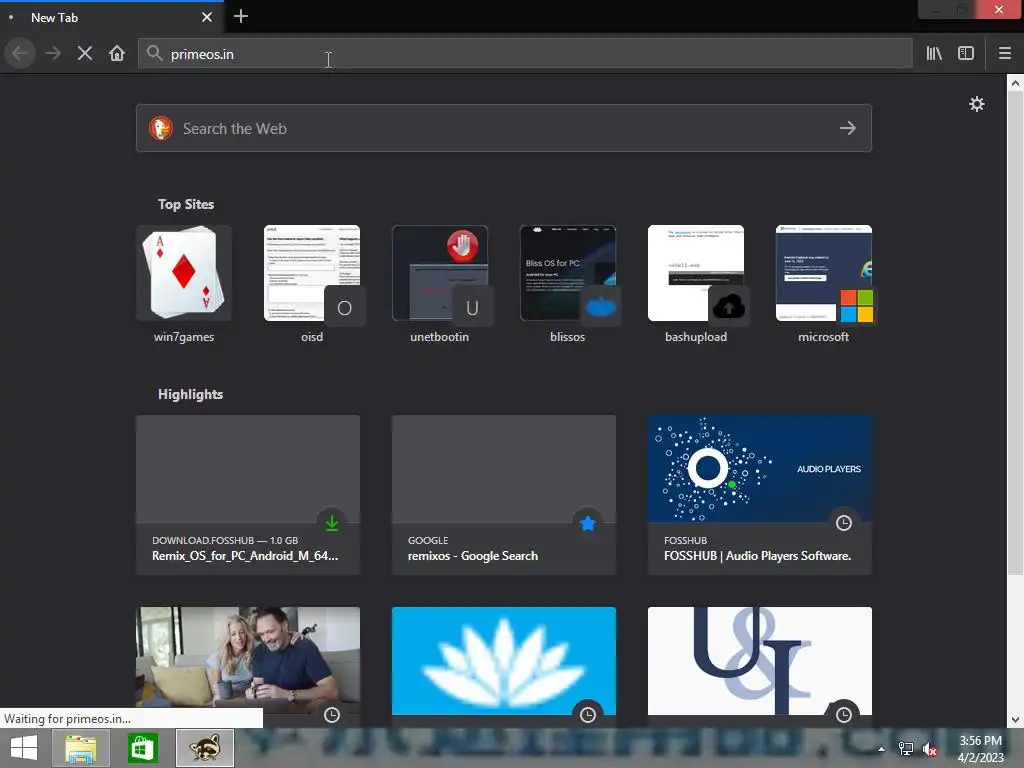Click scrollbar down arrow
The image size is (1024, 768).
click(x=1015, y=720)
